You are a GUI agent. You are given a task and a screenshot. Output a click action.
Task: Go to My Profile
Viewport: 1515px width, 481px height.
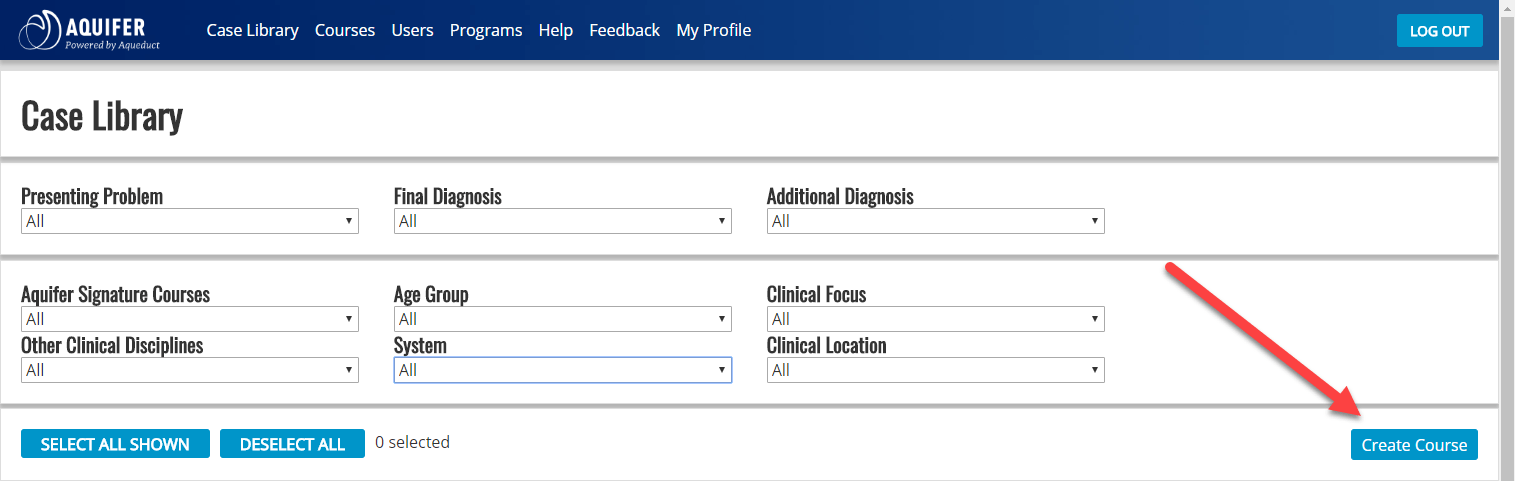point(713,30)
